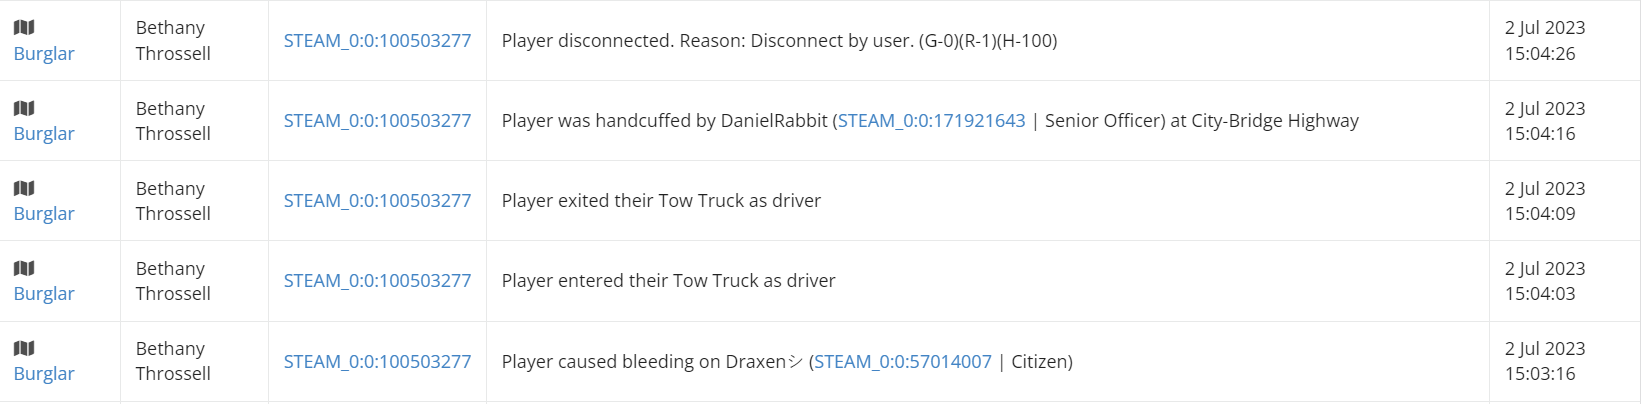
Task: Open Burglar link in entered Tow Truck row
Action: 44,294
